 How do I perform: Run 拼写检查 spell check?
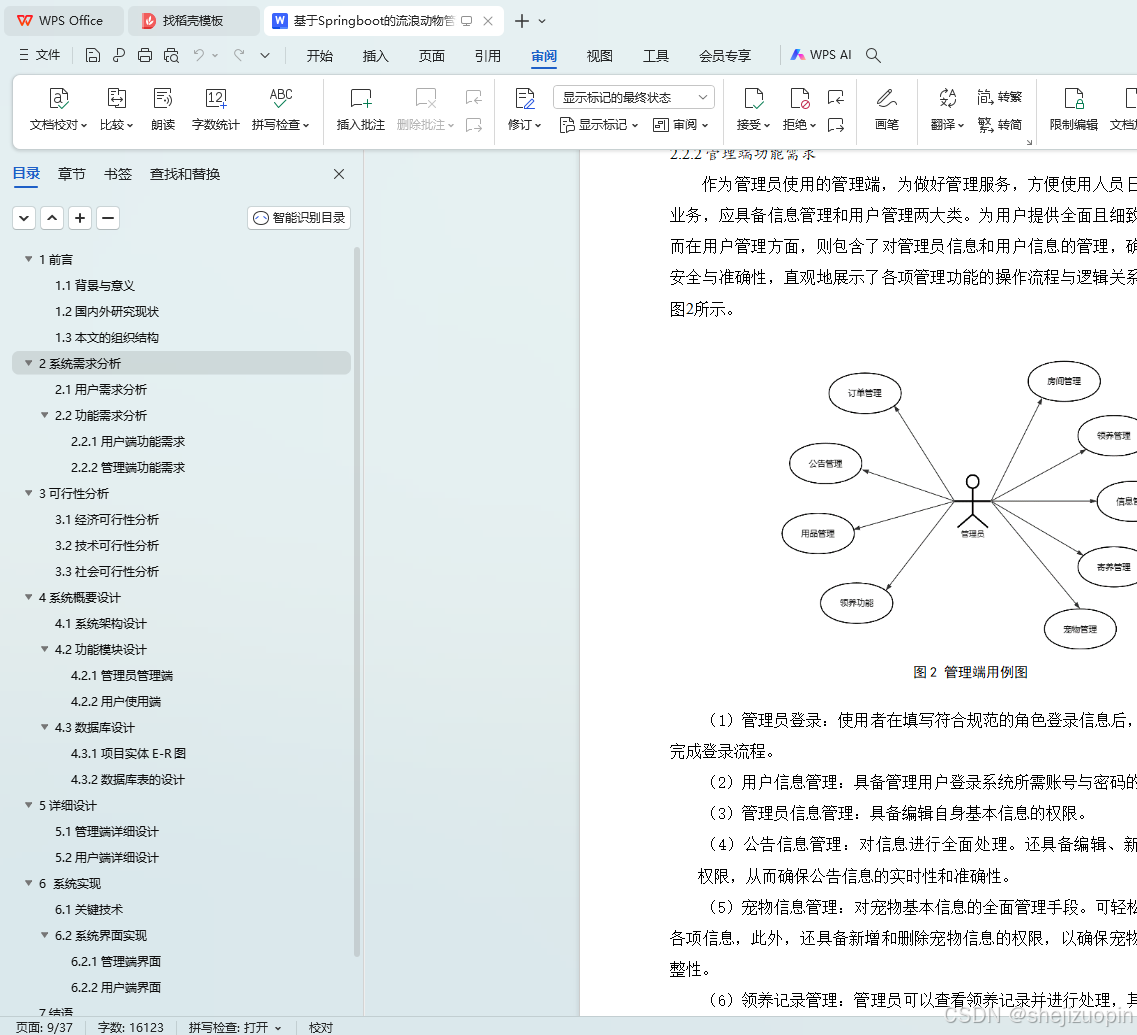point(281,110)
